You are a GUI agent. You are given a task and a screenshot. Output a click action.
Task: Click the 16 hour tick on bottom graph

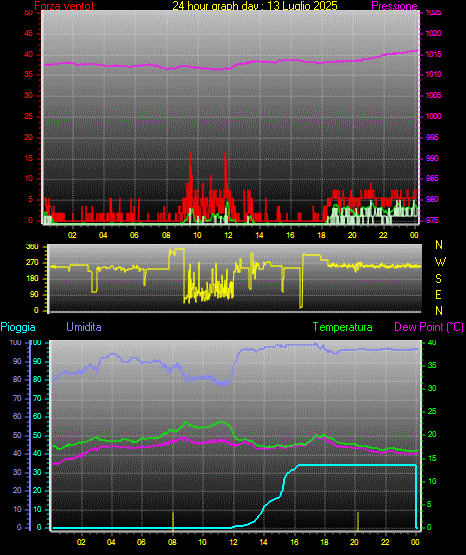[294, 542]
